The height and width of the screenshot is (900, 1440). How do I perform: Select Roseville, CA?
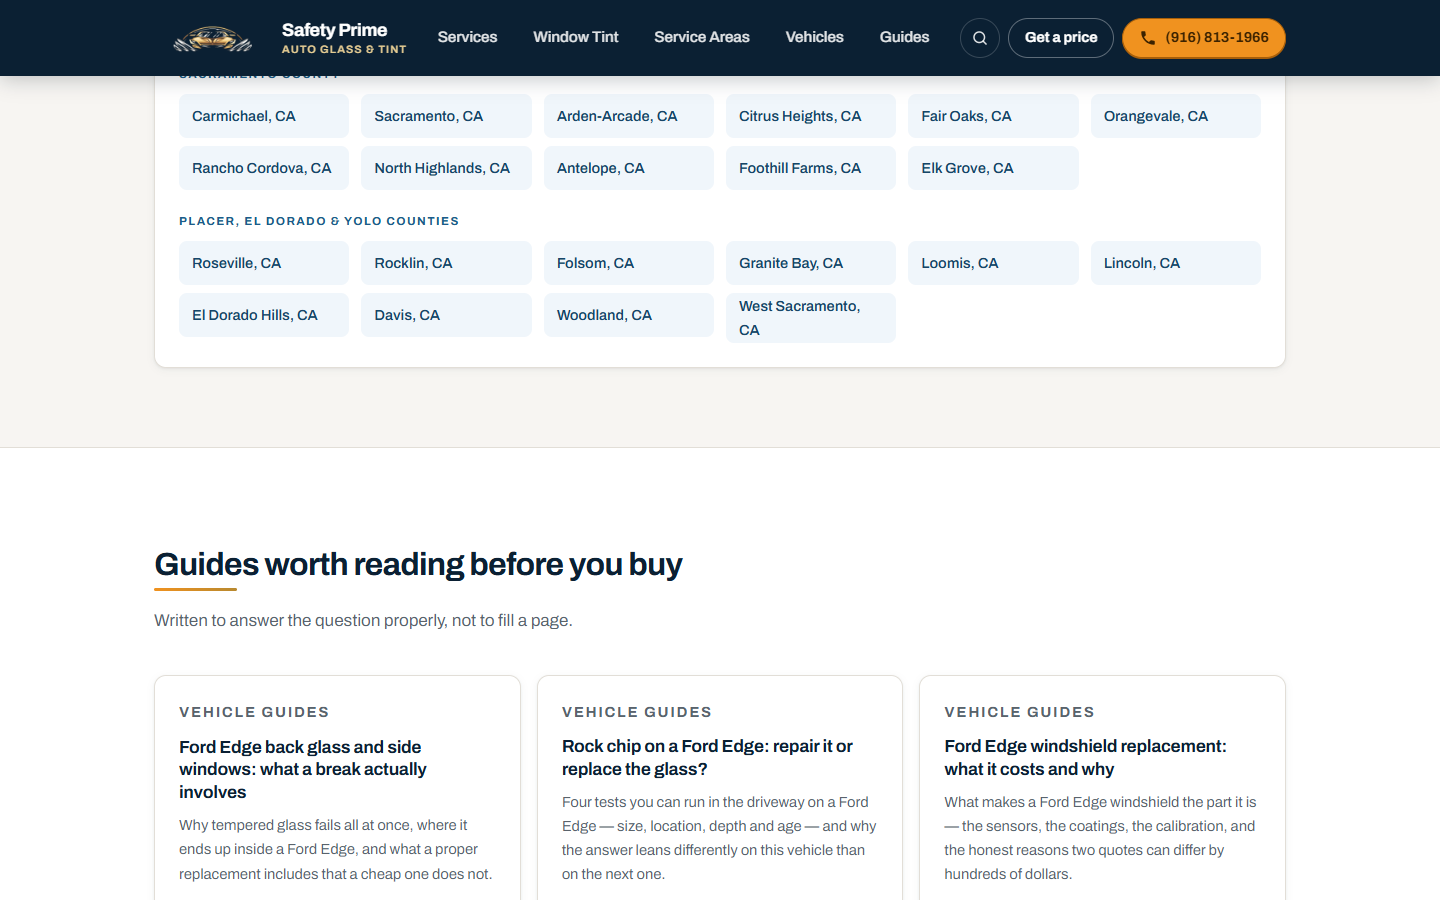(264, 263)
